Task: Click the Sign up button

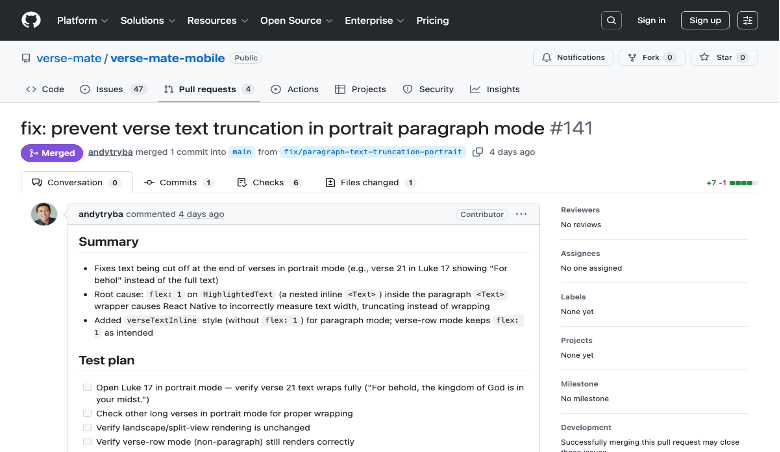Action: [x=705, y=20]
